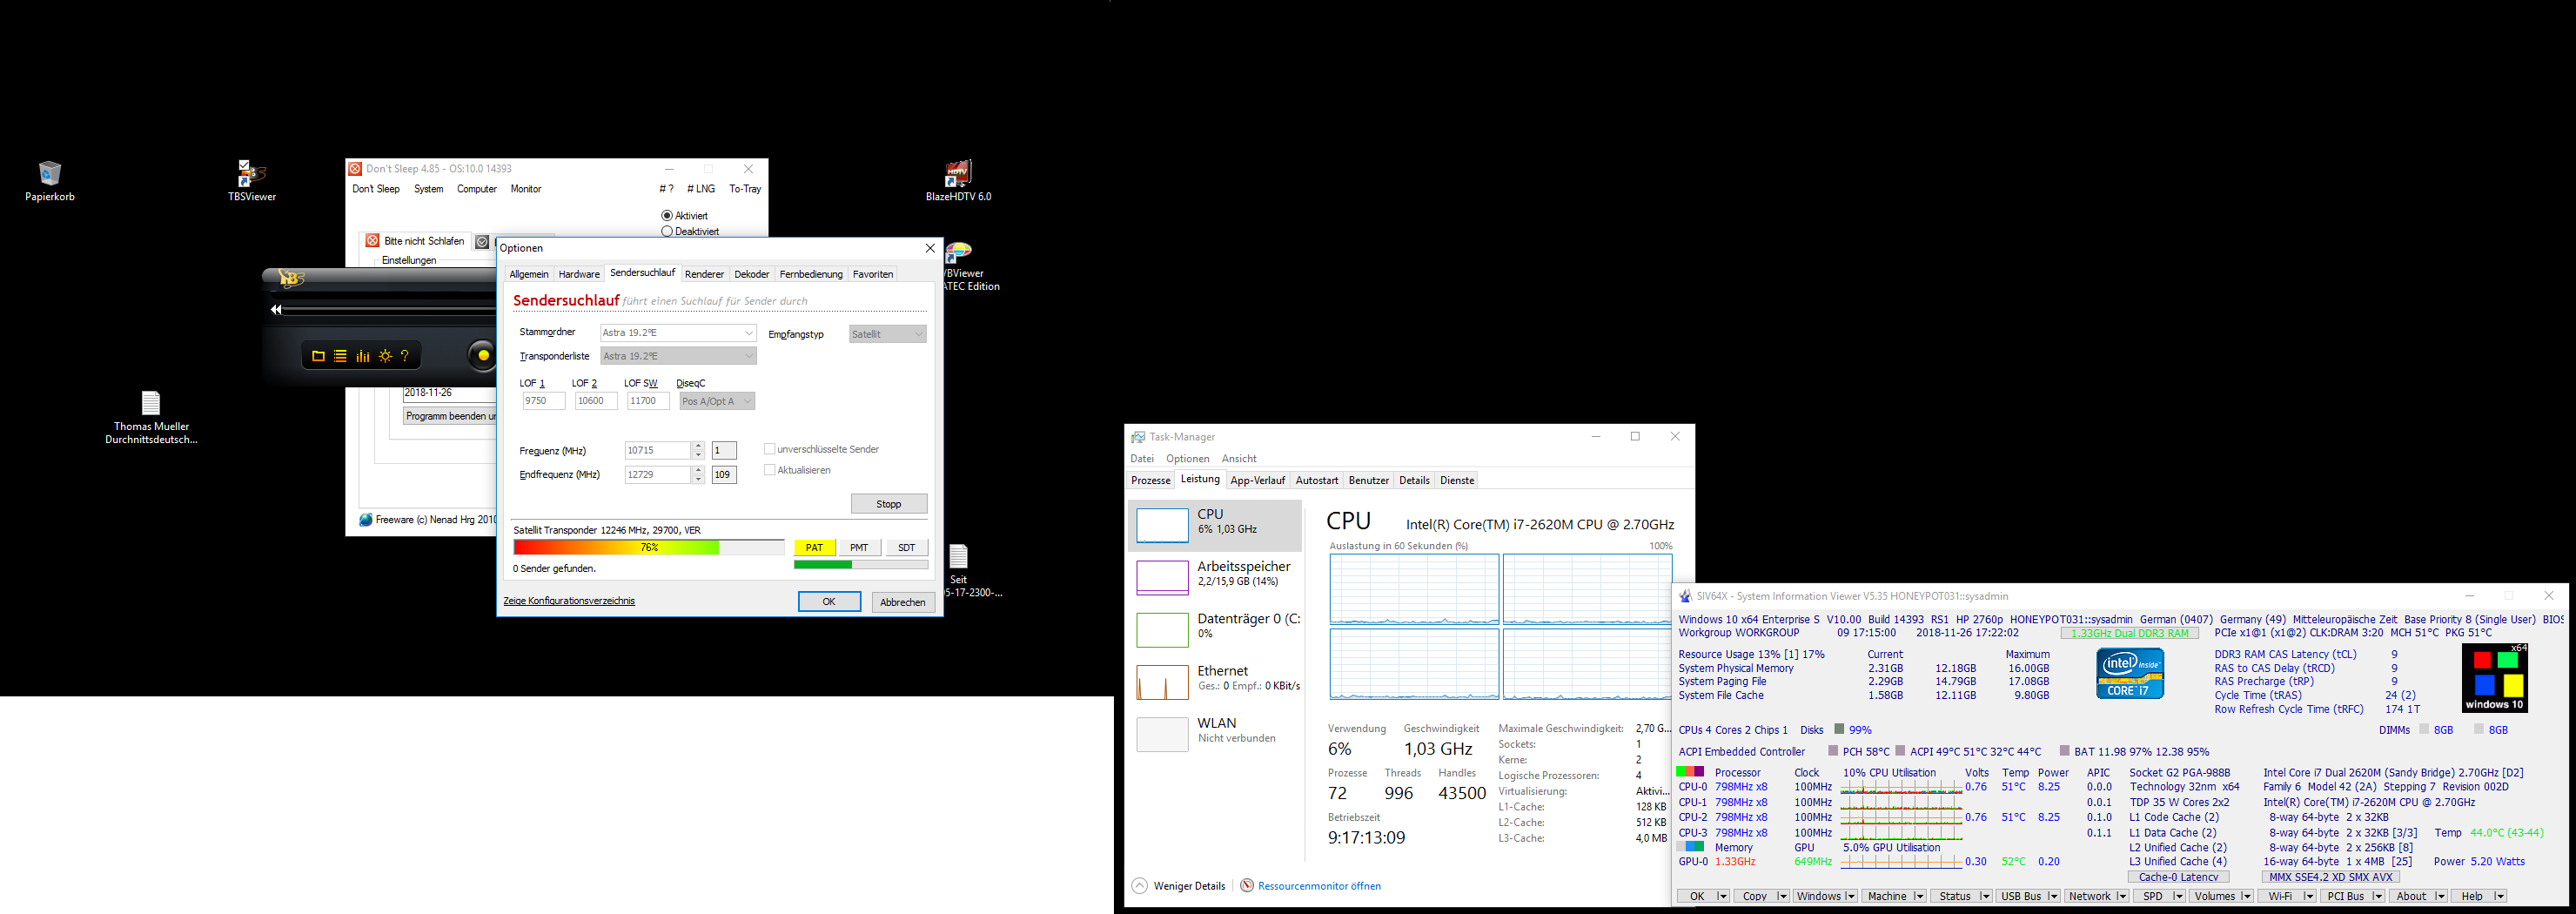Click the channel list icon in TBS player
The image size is (2576, 914).
click(340, 356)
